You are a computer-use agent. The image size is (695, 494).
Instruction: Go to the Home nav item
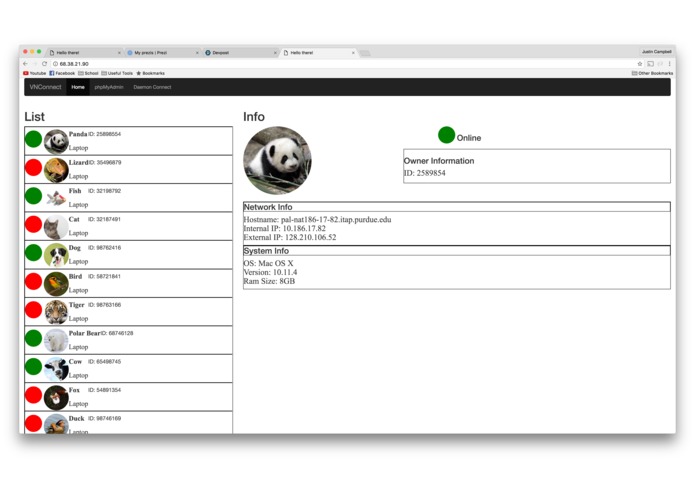coord(78,87)
